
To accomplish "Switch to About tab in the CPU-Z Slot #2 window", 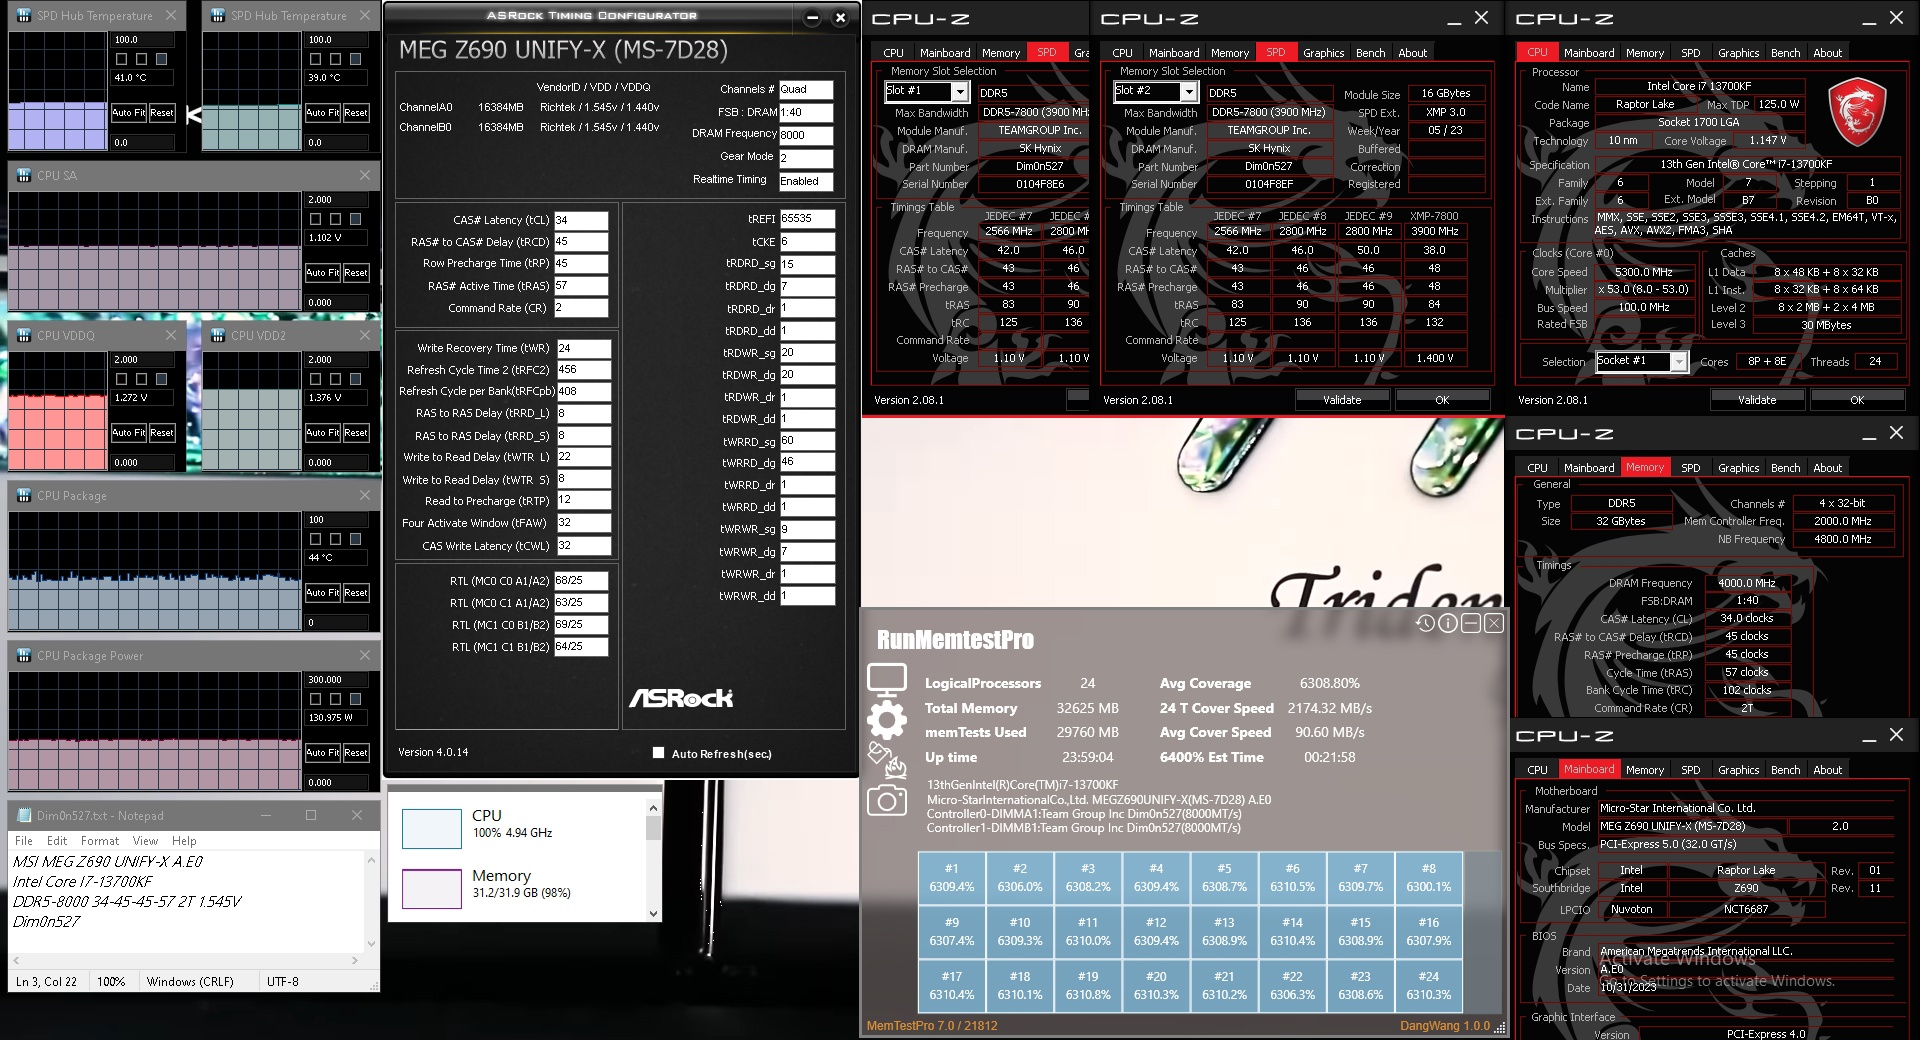I will pos(1412,53).
